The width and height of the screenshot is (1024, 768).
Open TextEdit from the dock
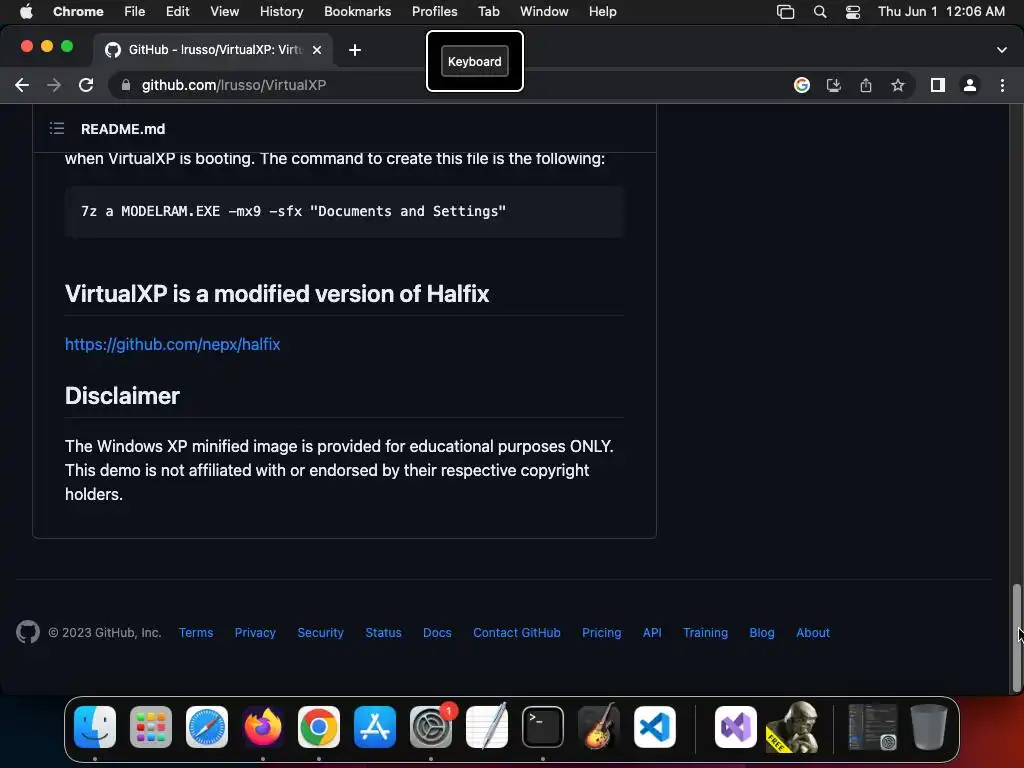coord(487,727)
